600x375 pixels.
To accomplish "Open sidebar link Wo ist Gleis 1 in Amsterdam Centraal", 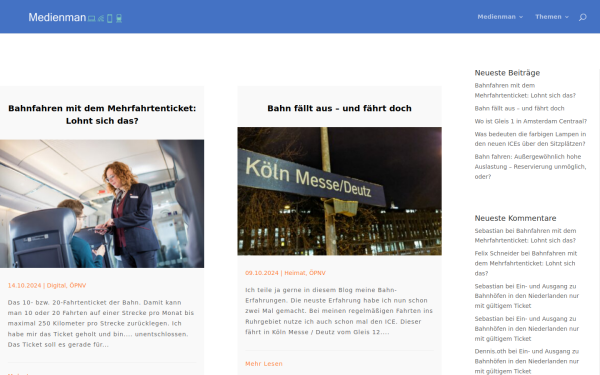I will [x=530, y=121].
